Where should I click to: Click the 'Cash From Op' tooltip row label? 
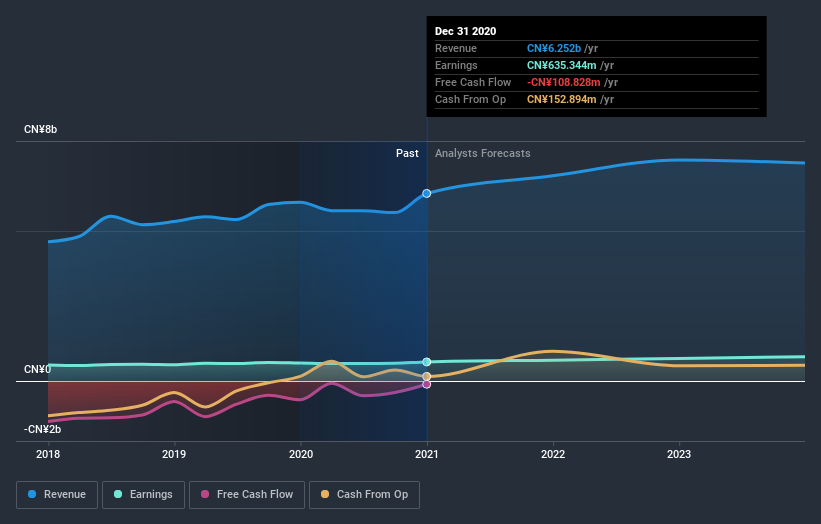pyautogui.click(x=470, y=99)
